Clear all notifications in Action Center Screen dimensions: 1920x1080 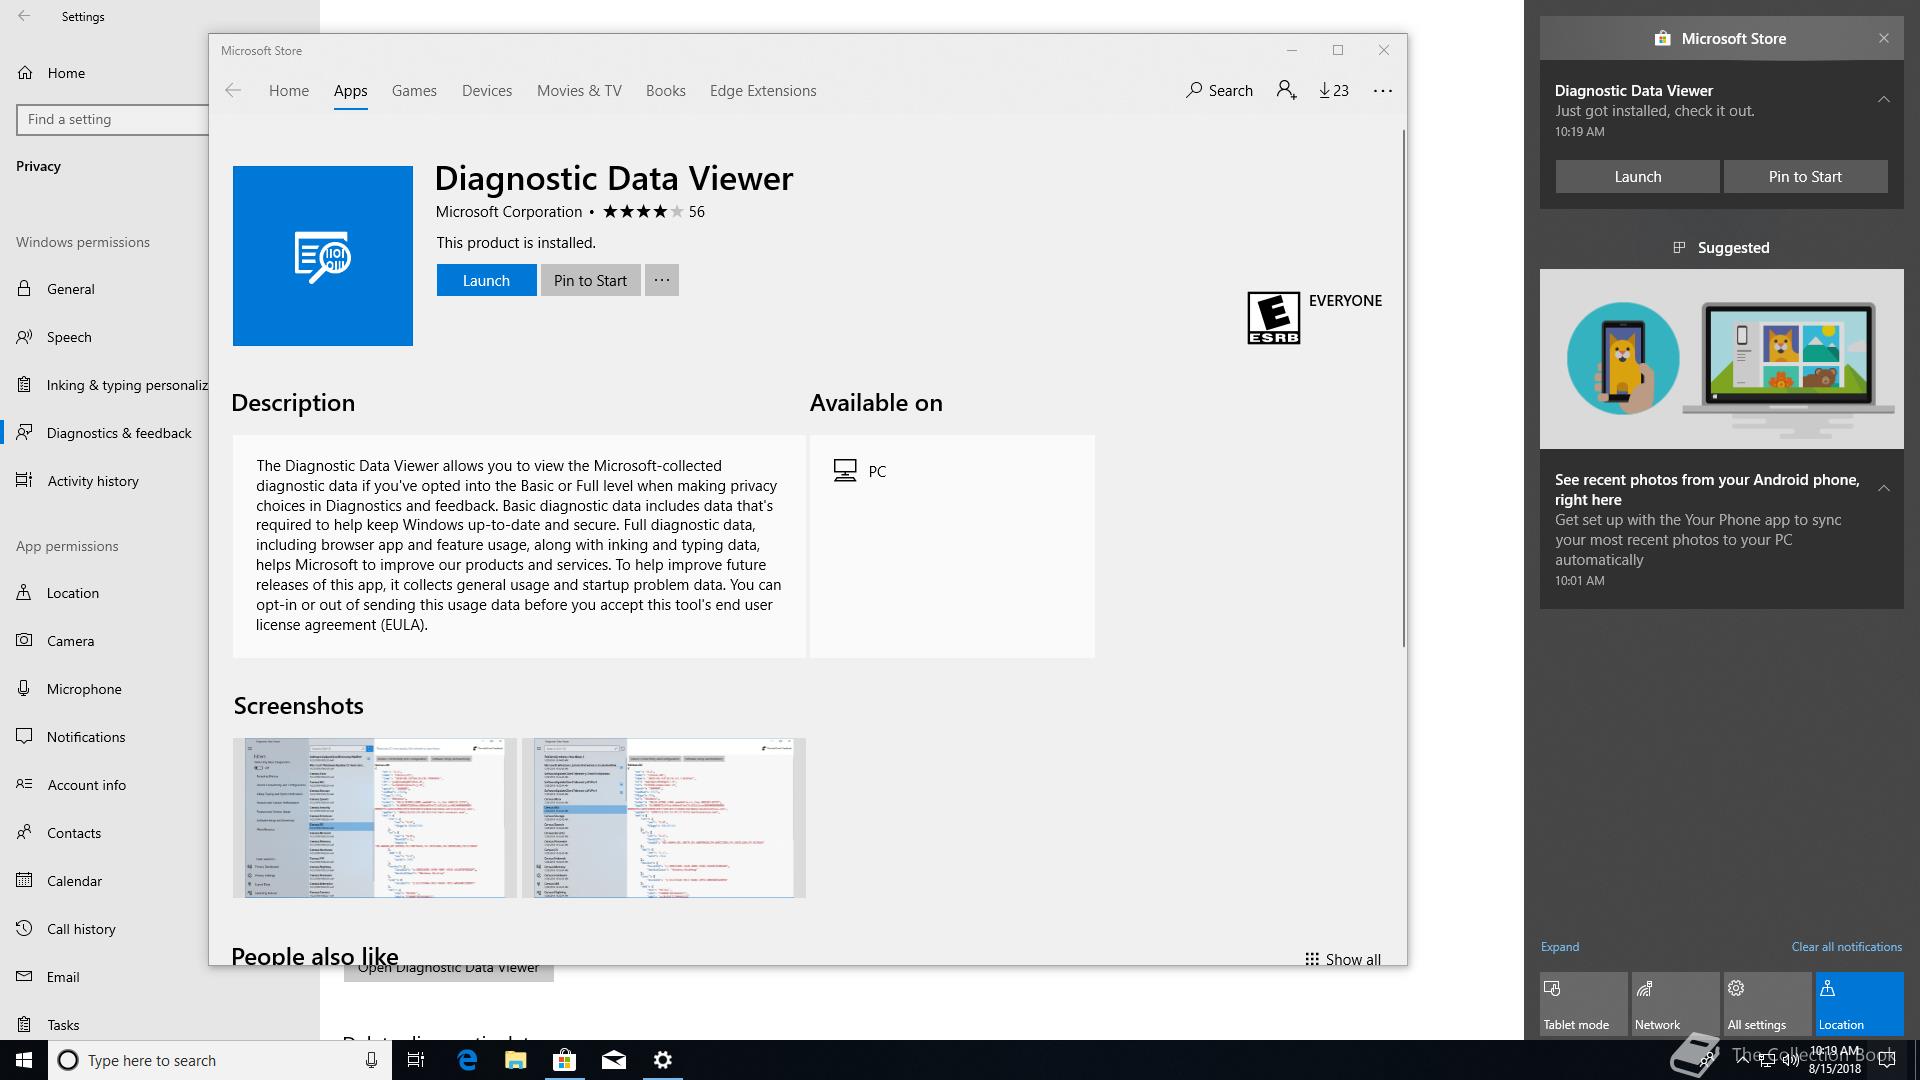[1846, 946]
